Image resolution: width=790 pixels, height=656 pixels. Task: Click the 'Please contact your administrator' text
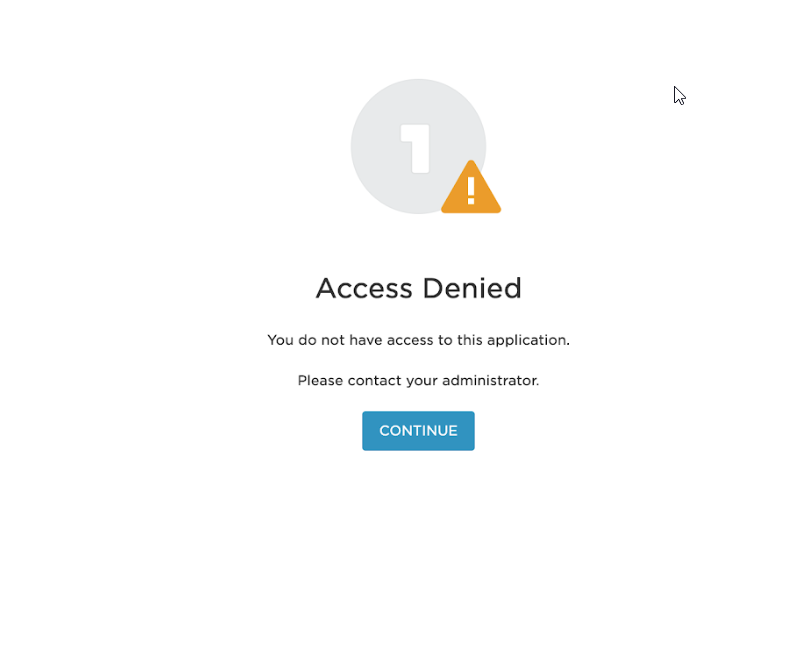(418, 380)
